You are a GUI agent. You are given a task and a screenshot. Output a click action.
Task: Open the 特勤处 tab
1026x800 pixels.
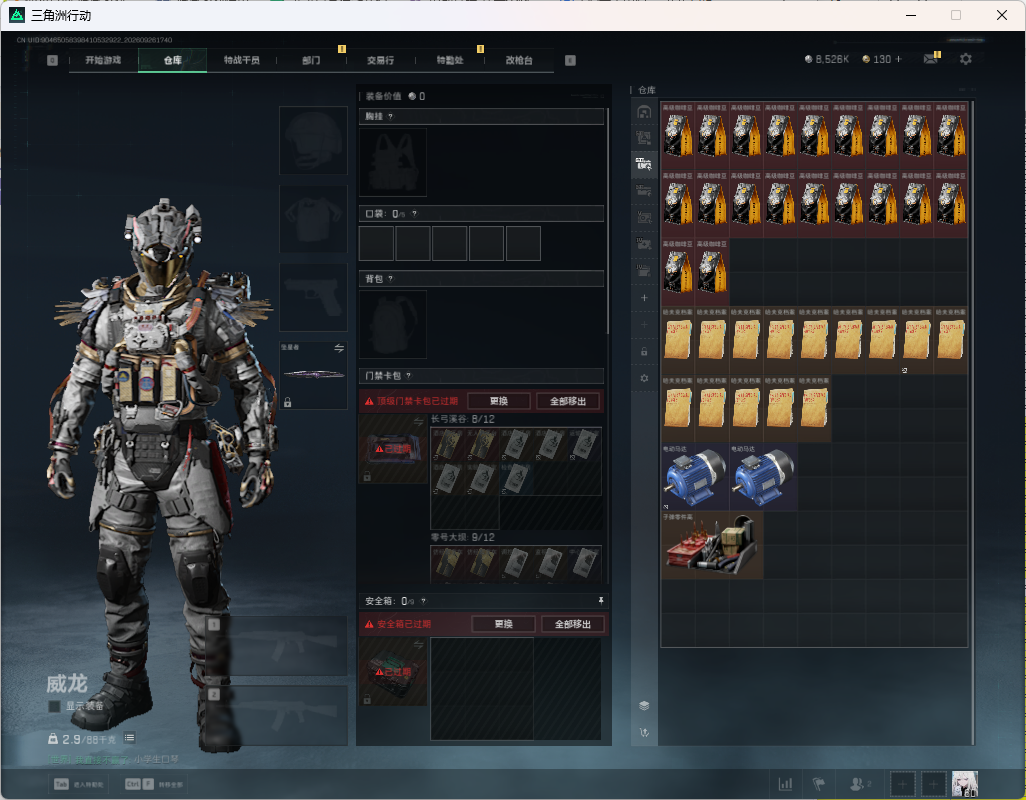(450, 60)
